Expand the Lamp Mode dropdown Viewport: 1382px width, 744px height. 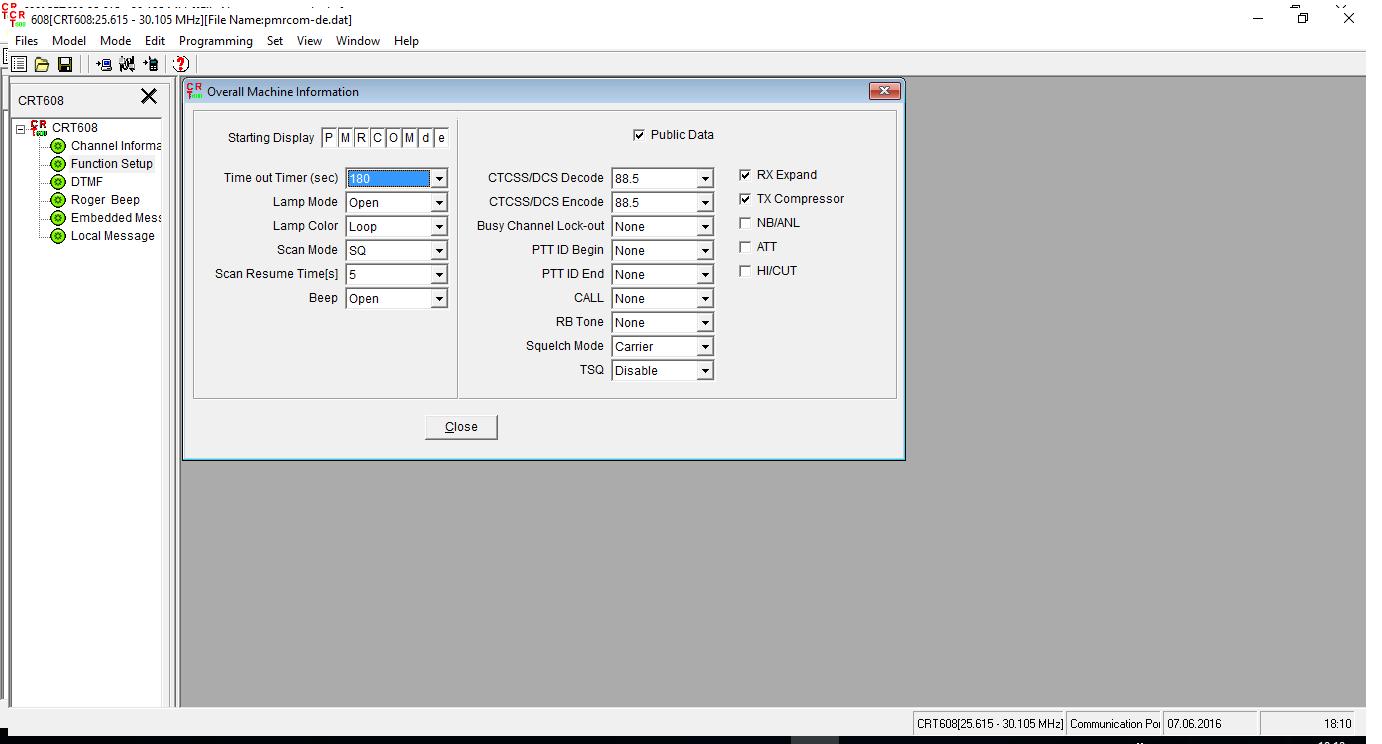pyautogui.click(x=438, y=203)
